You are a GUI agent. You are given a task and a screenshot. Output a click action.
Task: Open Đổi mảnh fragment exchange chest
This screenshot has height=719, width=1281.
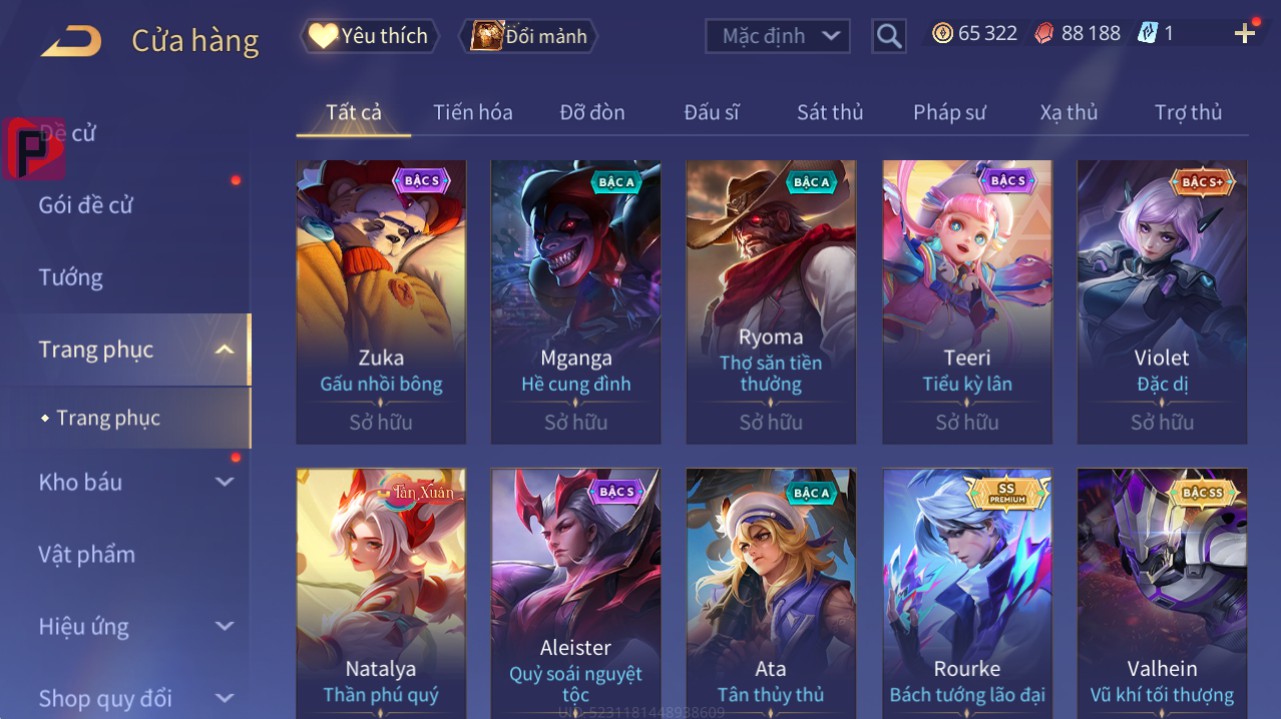[528, 36]
